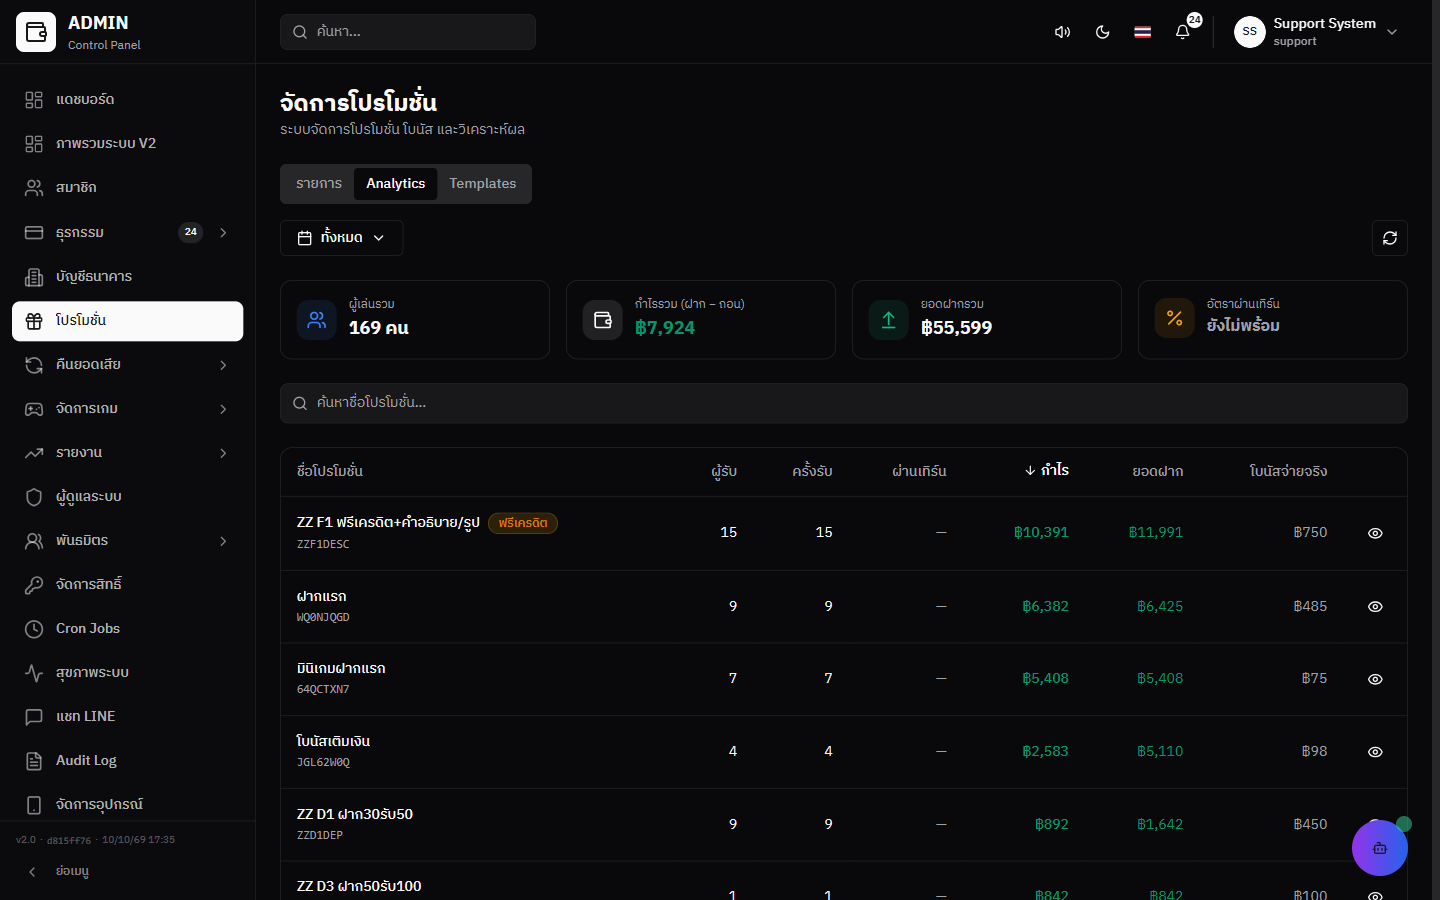Open the floating chatbot assistant button
Screen dimensions: 1440x900
coord(1380,848)
